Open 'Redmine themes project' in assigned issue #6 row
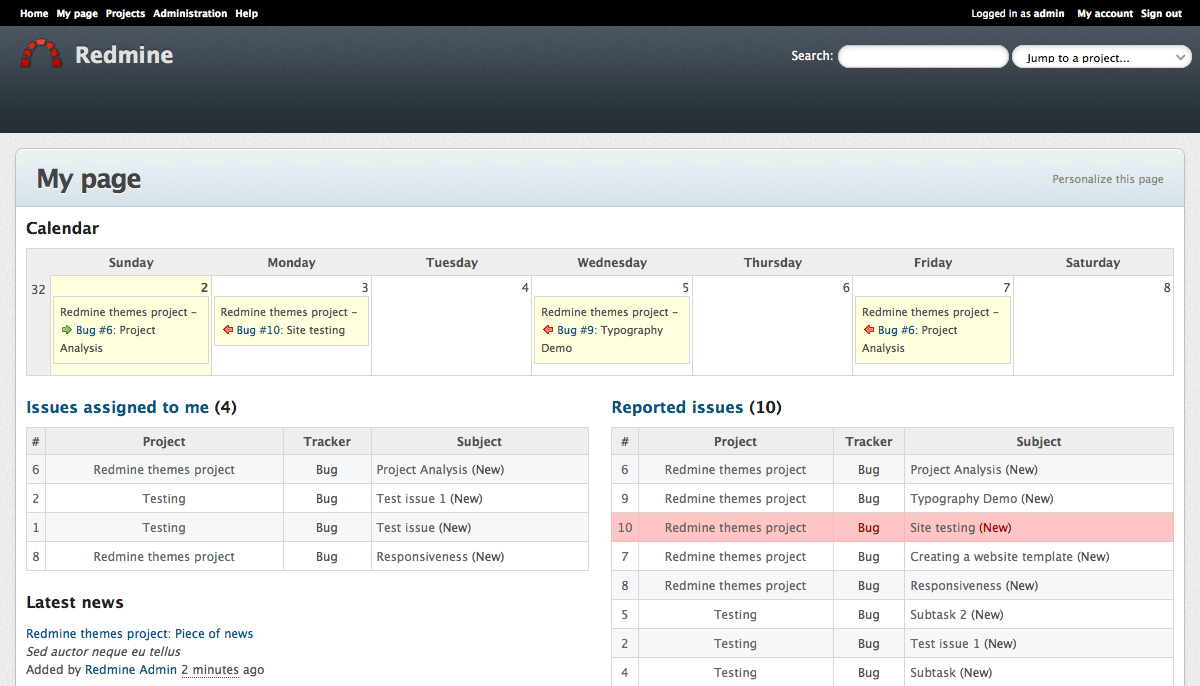 (164, 469)
